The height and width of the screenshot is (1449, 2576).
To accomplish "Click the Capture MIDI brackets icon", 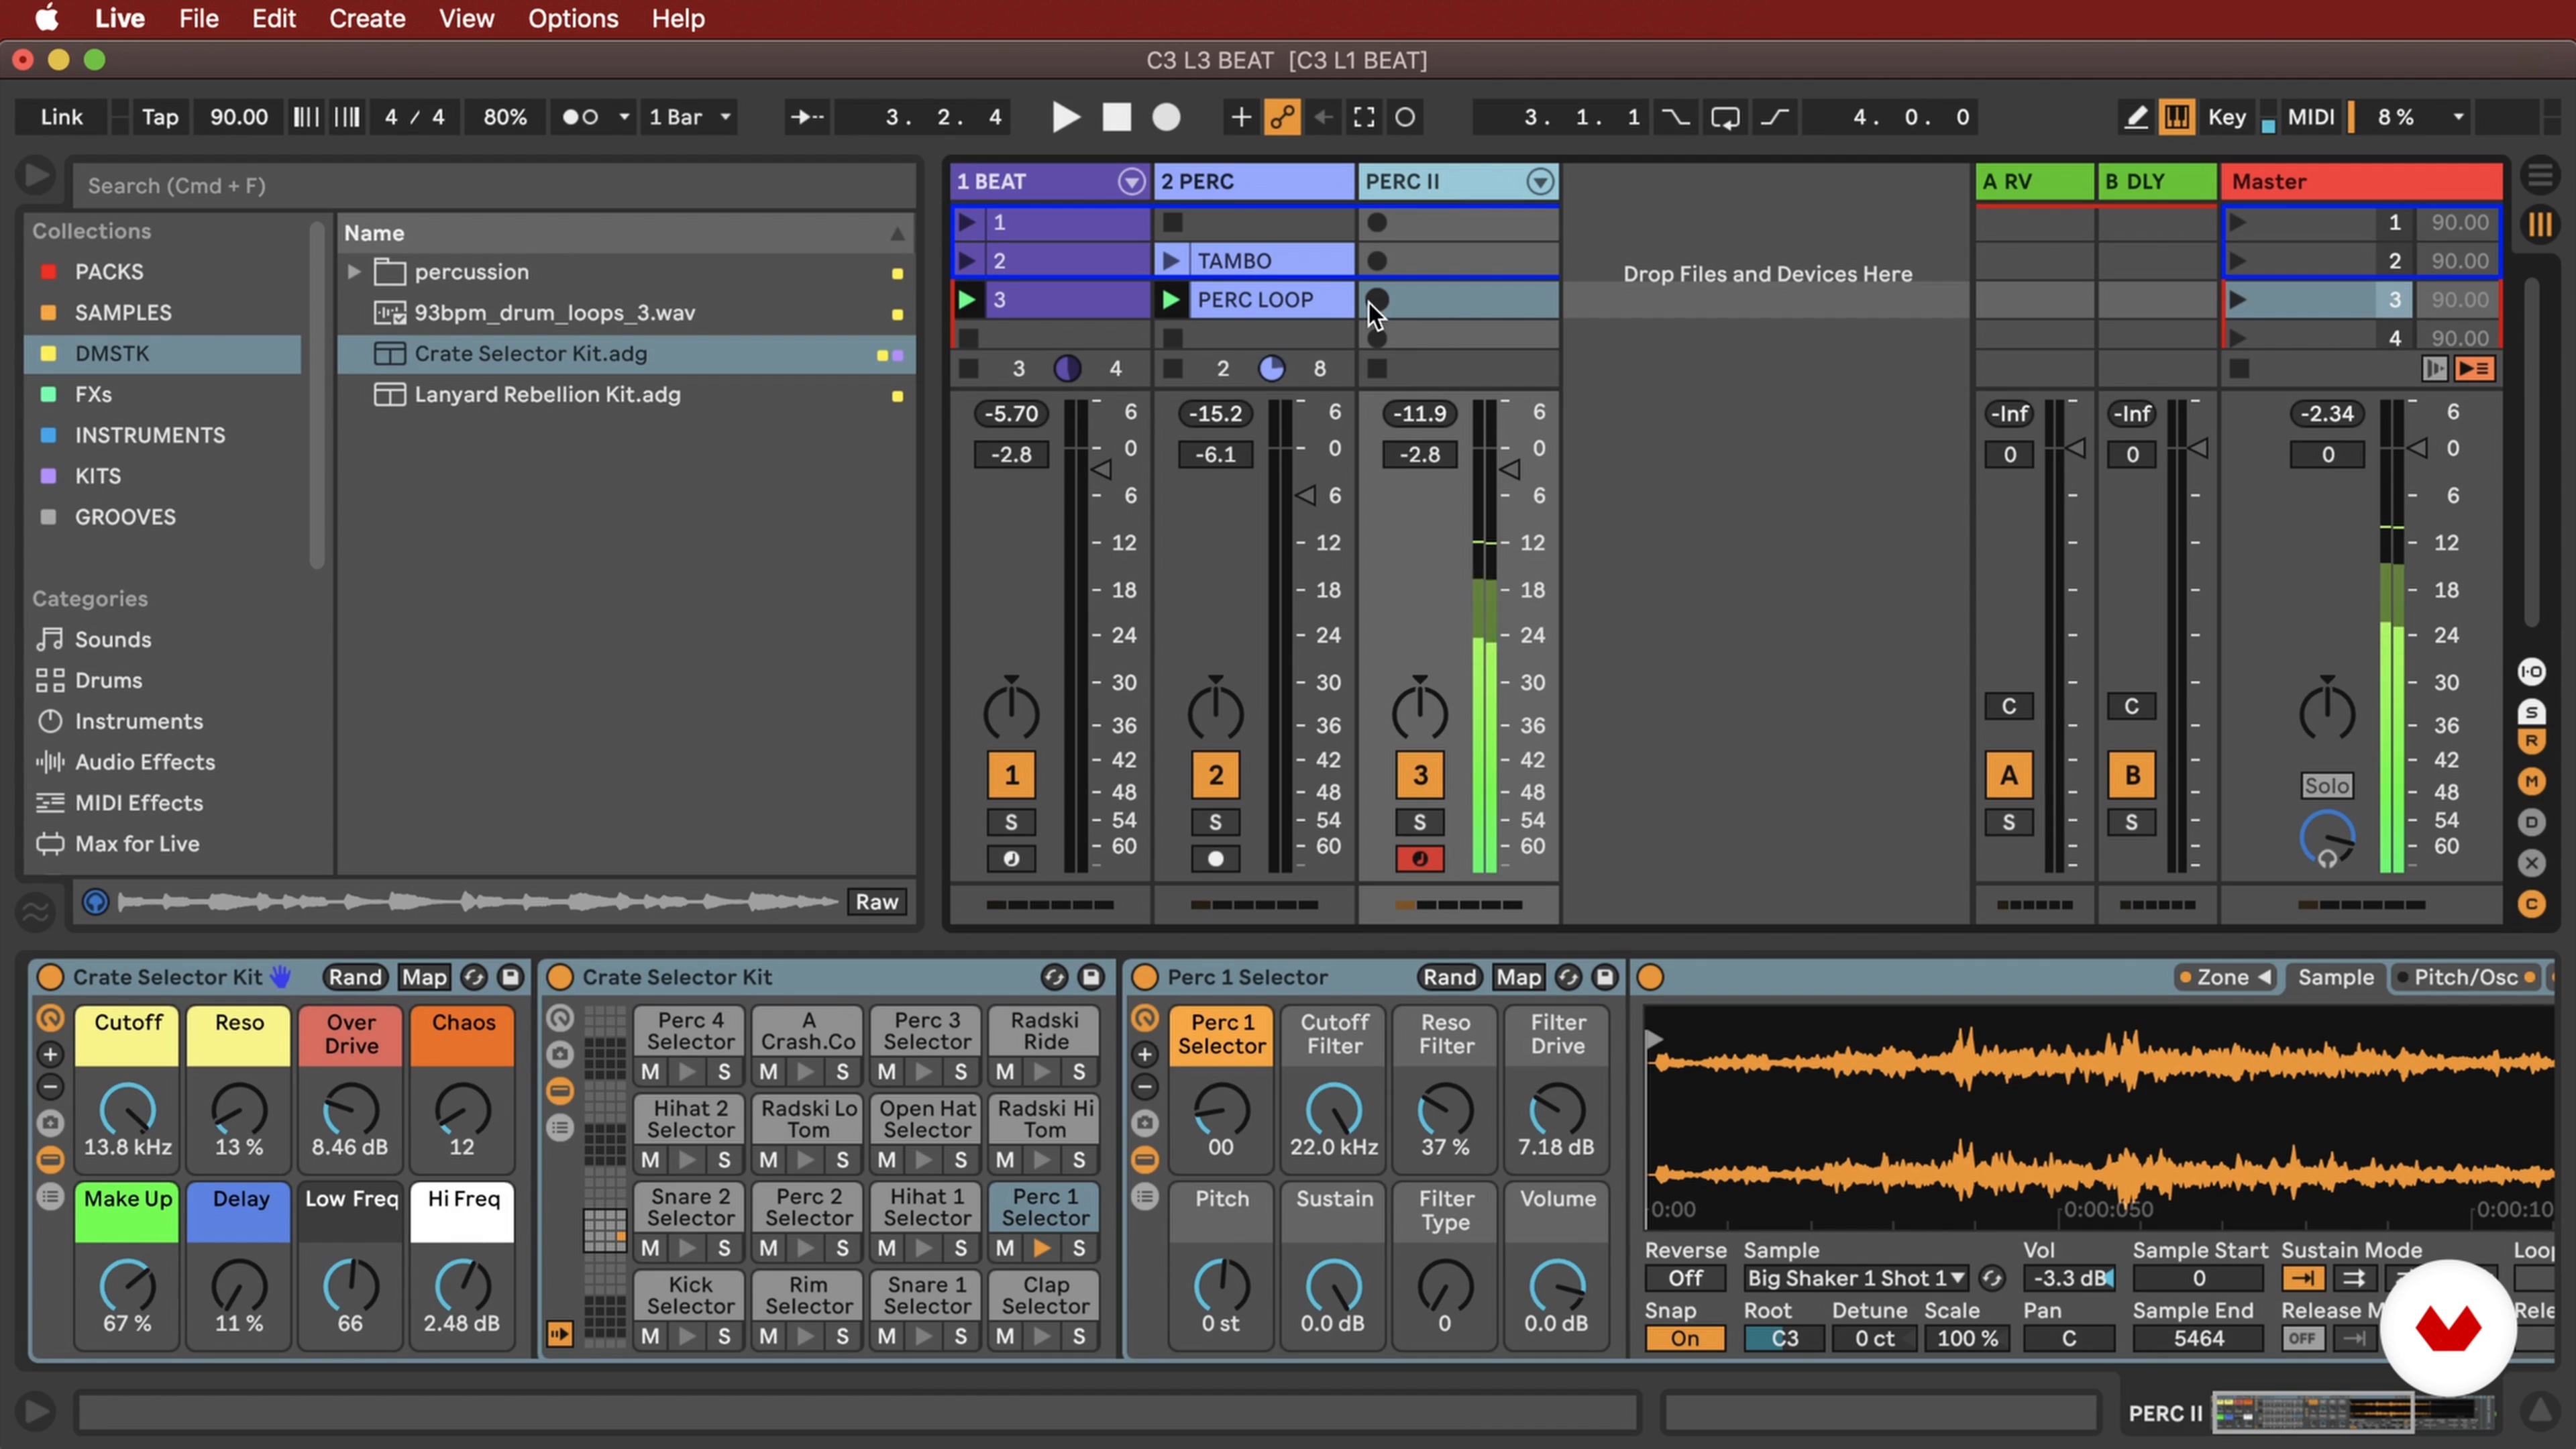I will tap(1364, 117).
